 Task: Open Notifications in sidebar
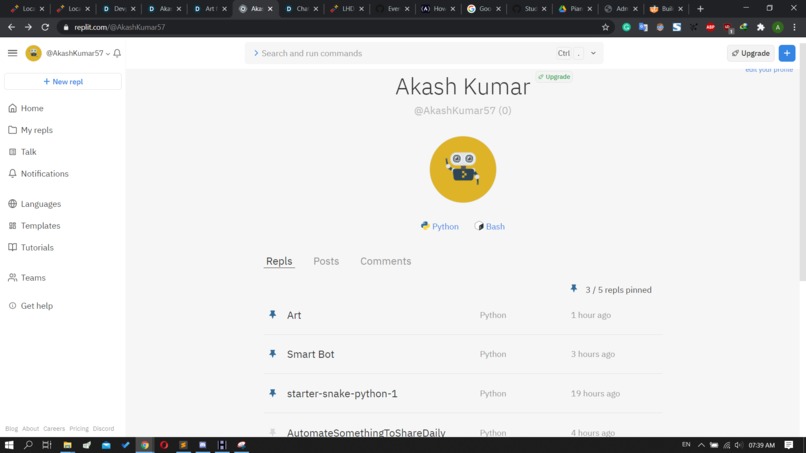pyautogui.click(x=39, y=174)
